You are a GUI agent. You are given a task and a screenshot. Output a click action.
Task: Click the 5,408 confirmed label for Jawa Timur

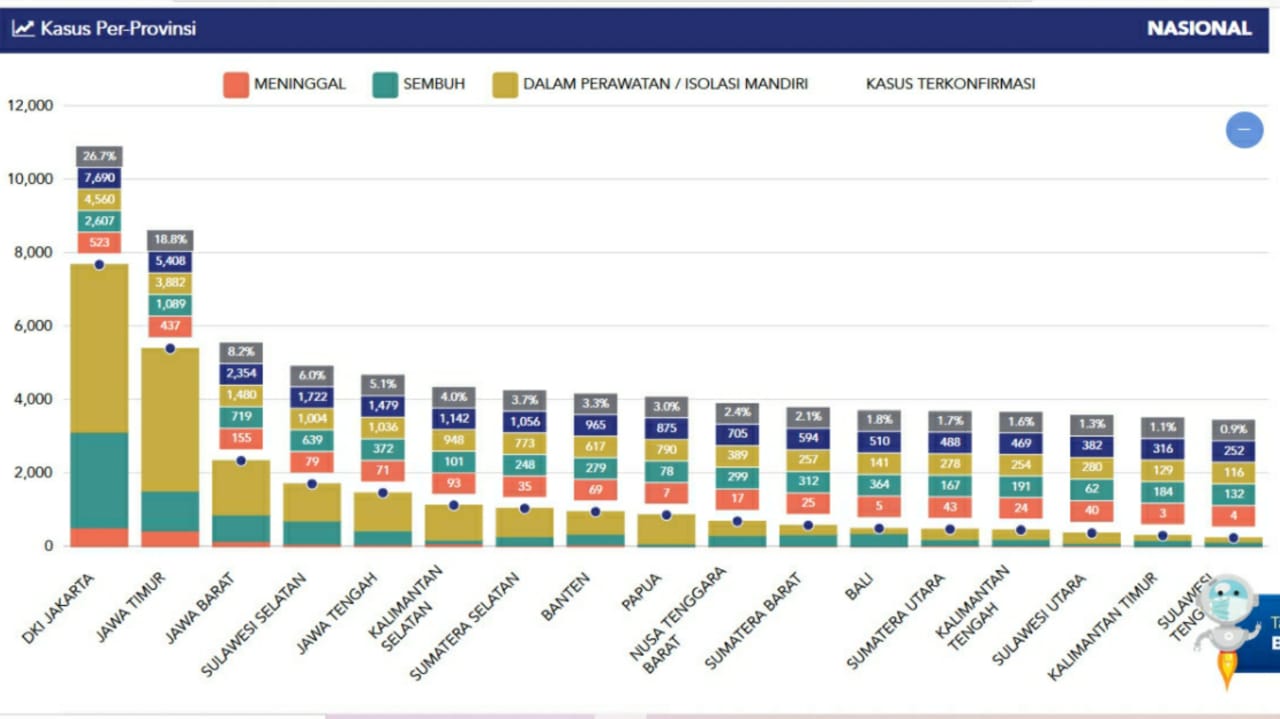point(170,262)
